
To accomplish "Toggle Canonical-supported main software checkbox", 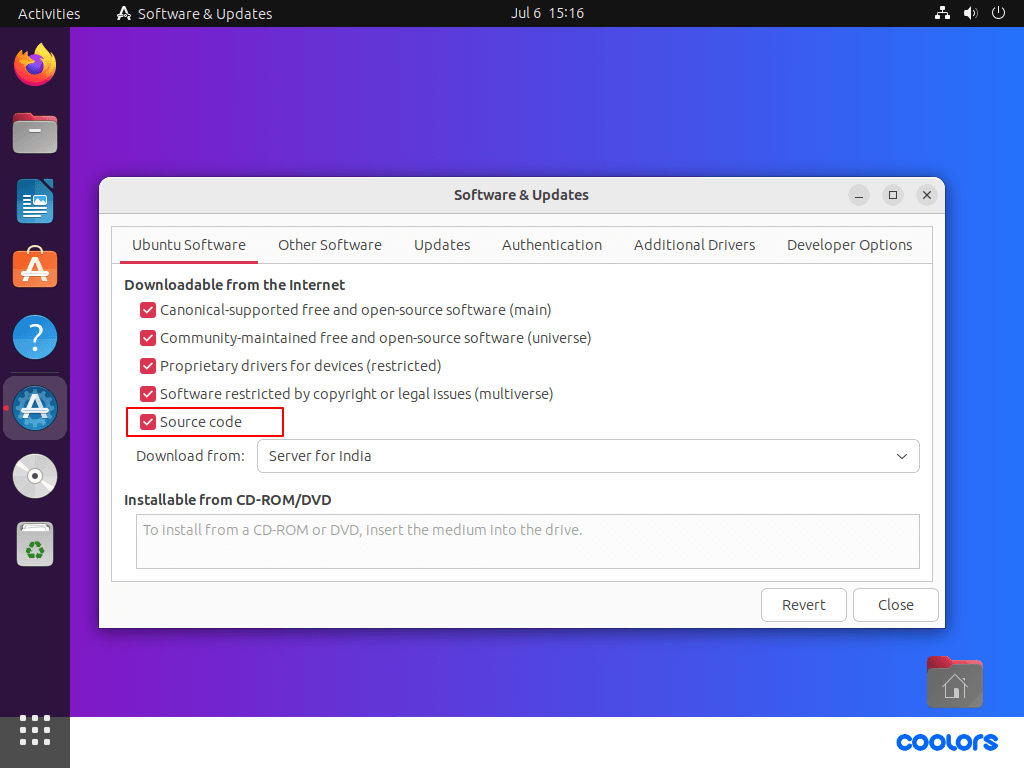I will click(148, 310).
